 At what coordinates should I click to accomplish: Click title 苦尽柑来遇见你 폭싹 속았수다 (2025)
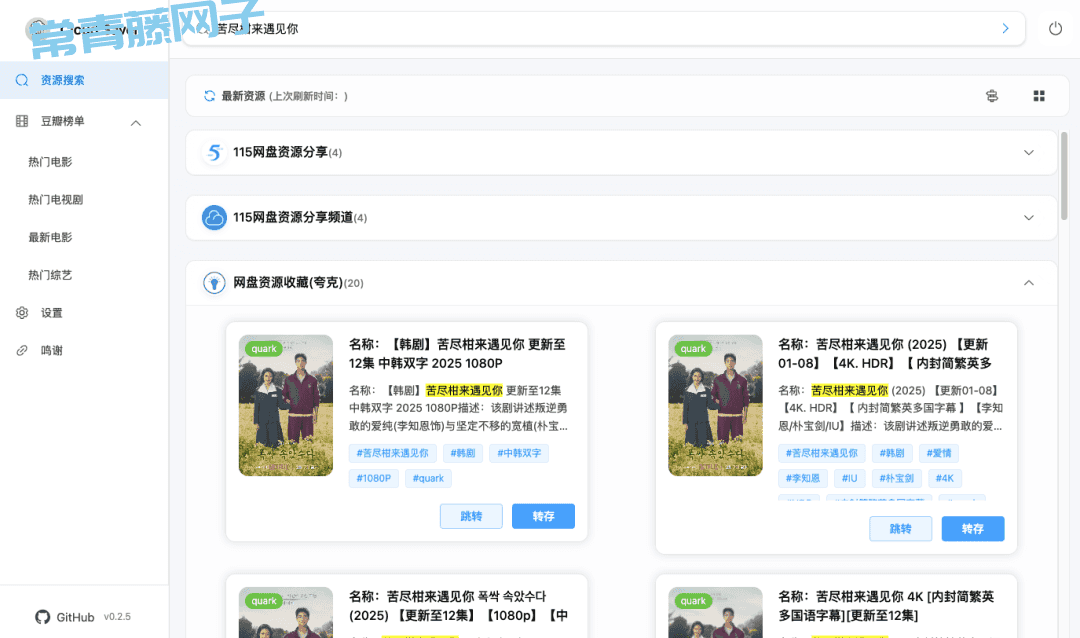click(459, 606)
